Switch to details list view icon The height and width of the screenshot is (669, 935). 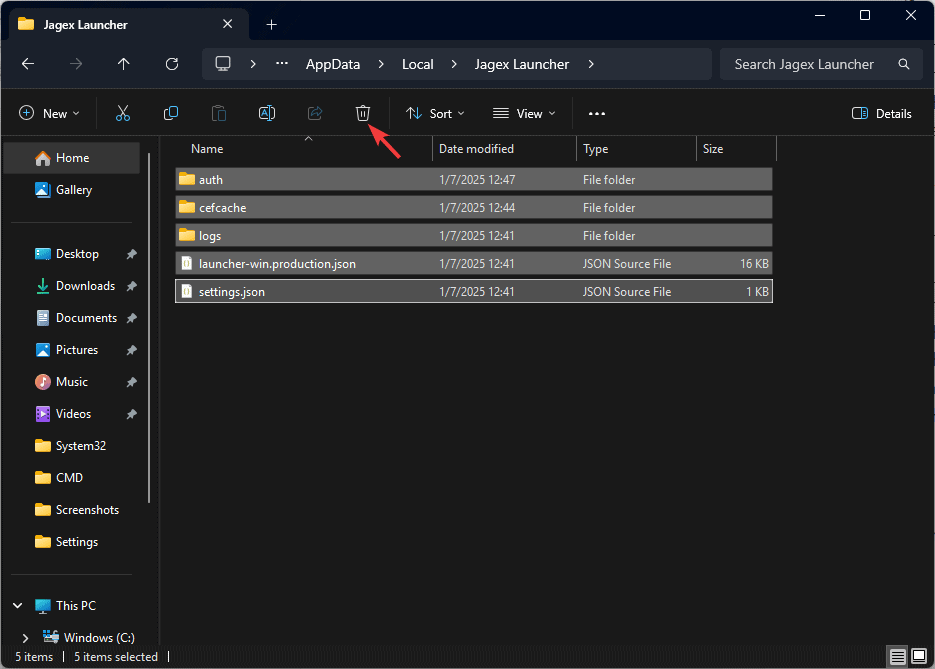[897, 657]
